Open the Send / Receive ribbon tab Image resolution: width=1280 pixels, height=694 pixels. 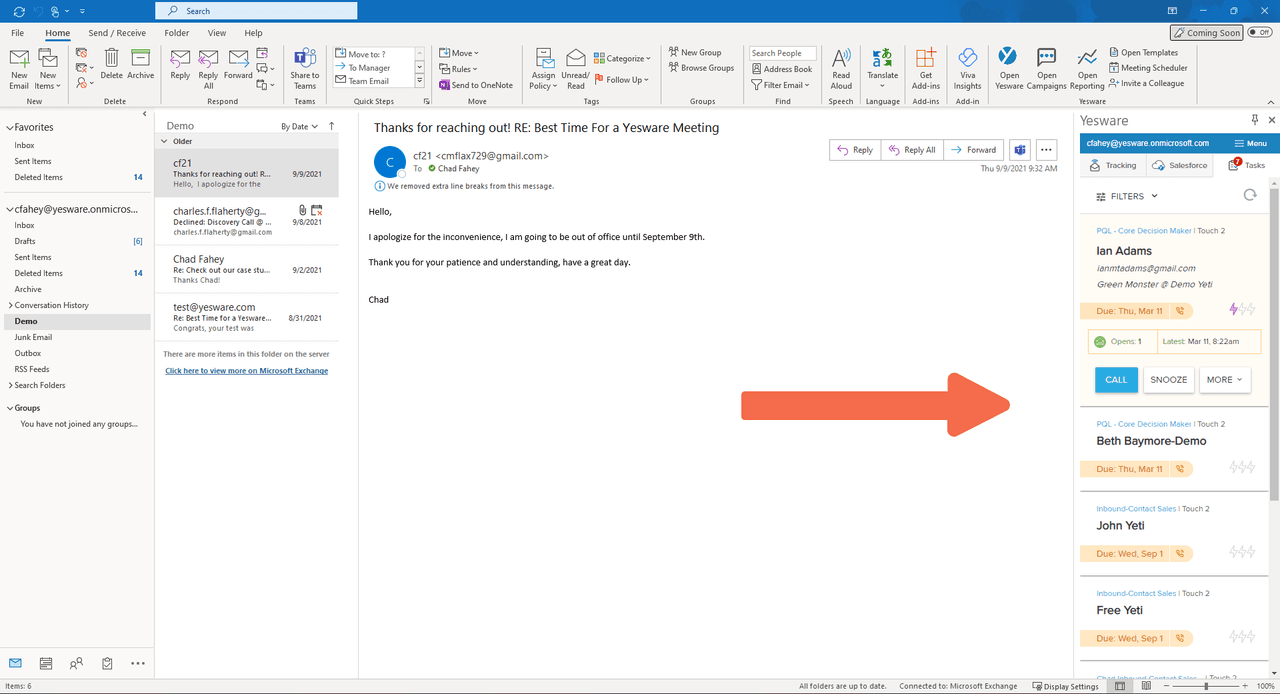coord(117,33)
